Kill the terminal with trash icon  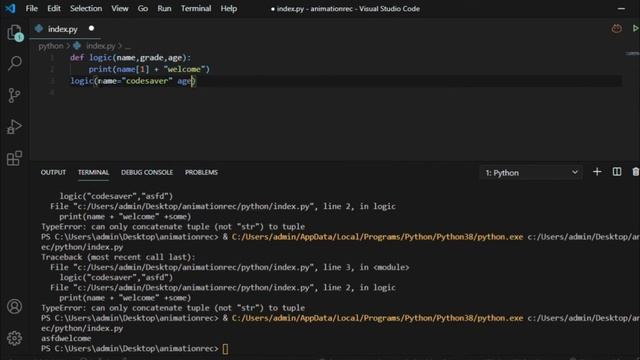tap(636, 172)
